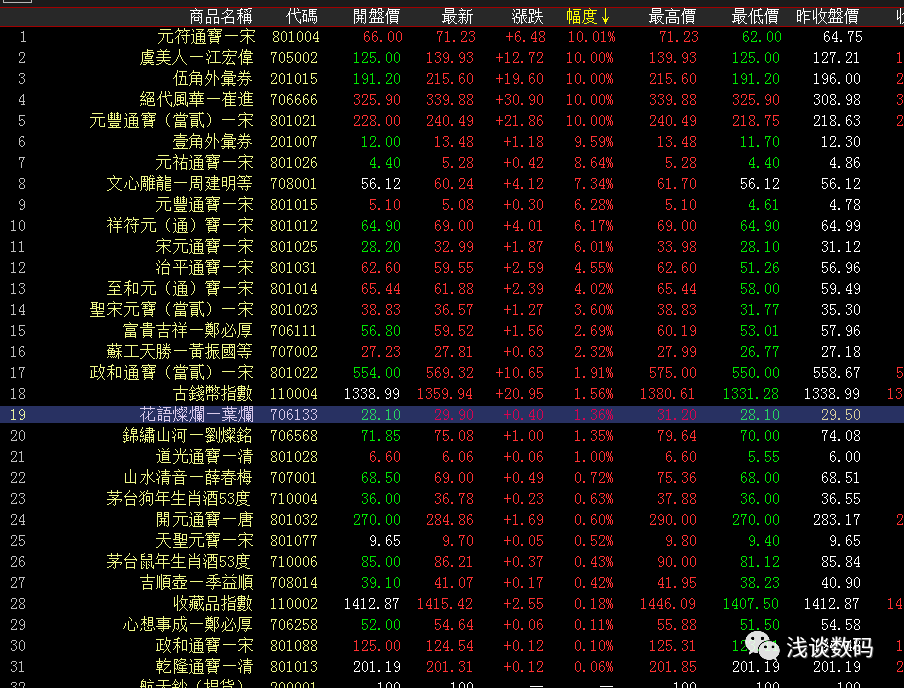Select the row 祥符元（通）寶—宋

[452, 225]
